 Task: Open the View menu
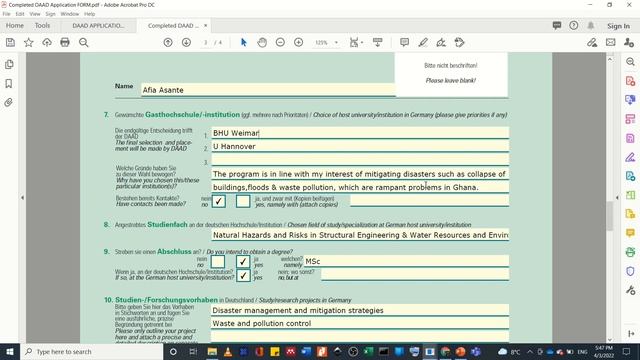35,14
